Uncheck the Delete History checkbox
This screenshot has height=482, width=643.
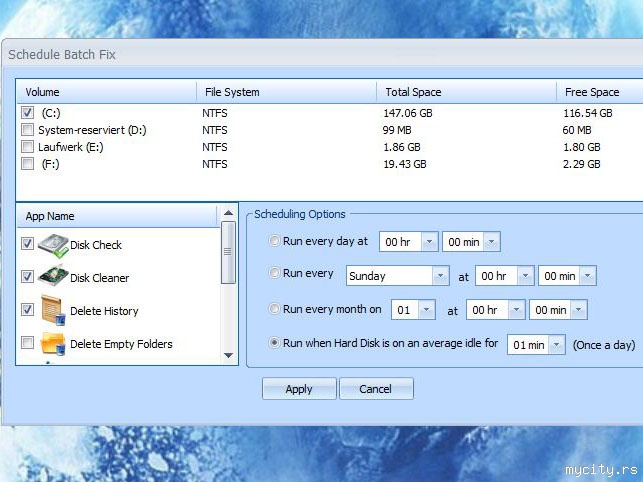27,309
